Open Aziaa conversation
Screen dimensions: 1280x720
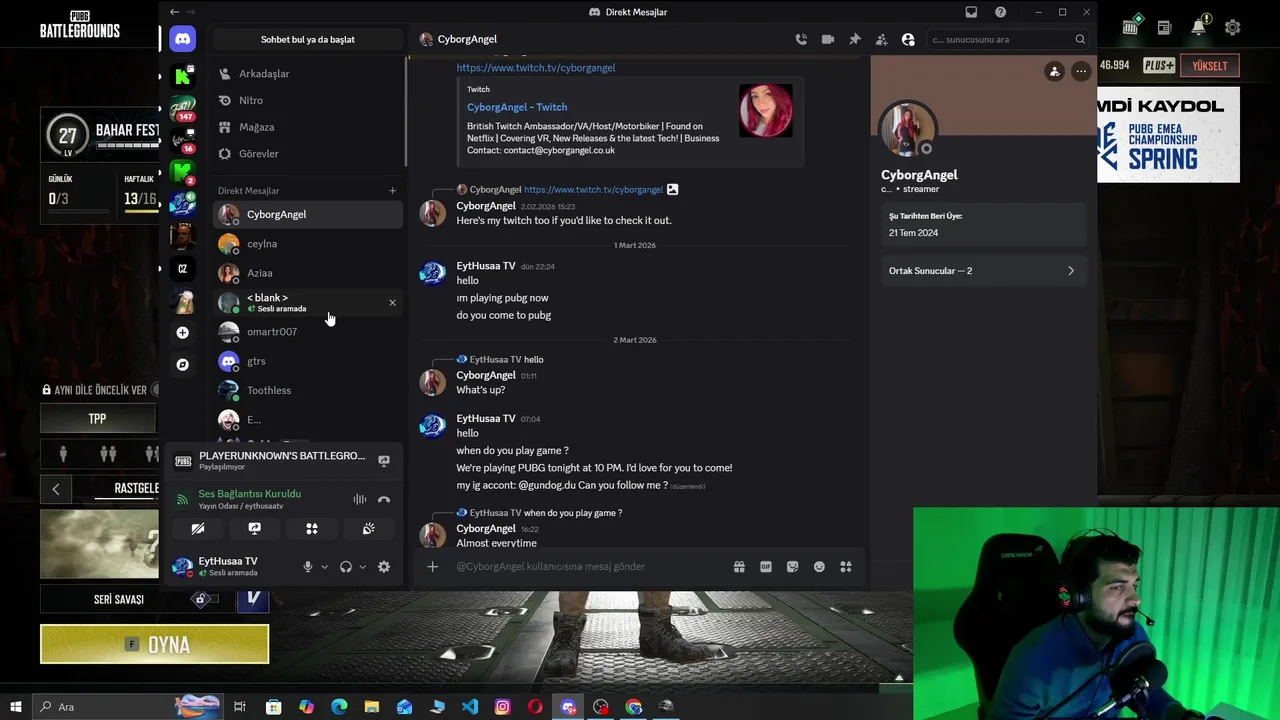point(308,273)
